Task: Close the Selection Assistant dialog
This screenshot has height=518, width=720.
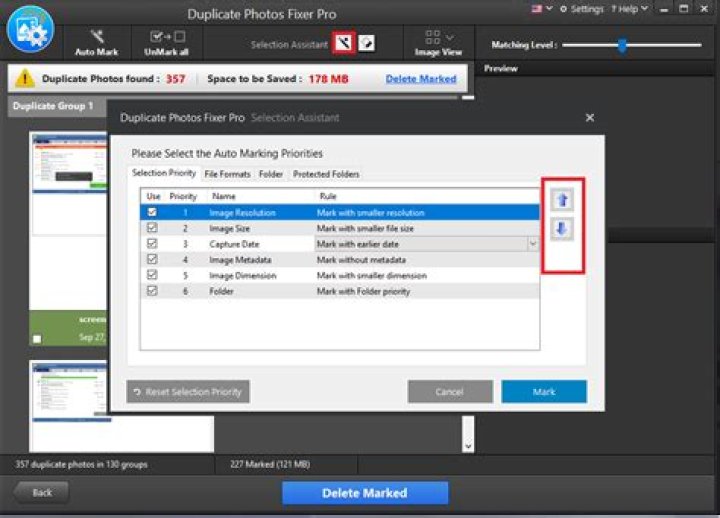Action: tap(590, 118)
